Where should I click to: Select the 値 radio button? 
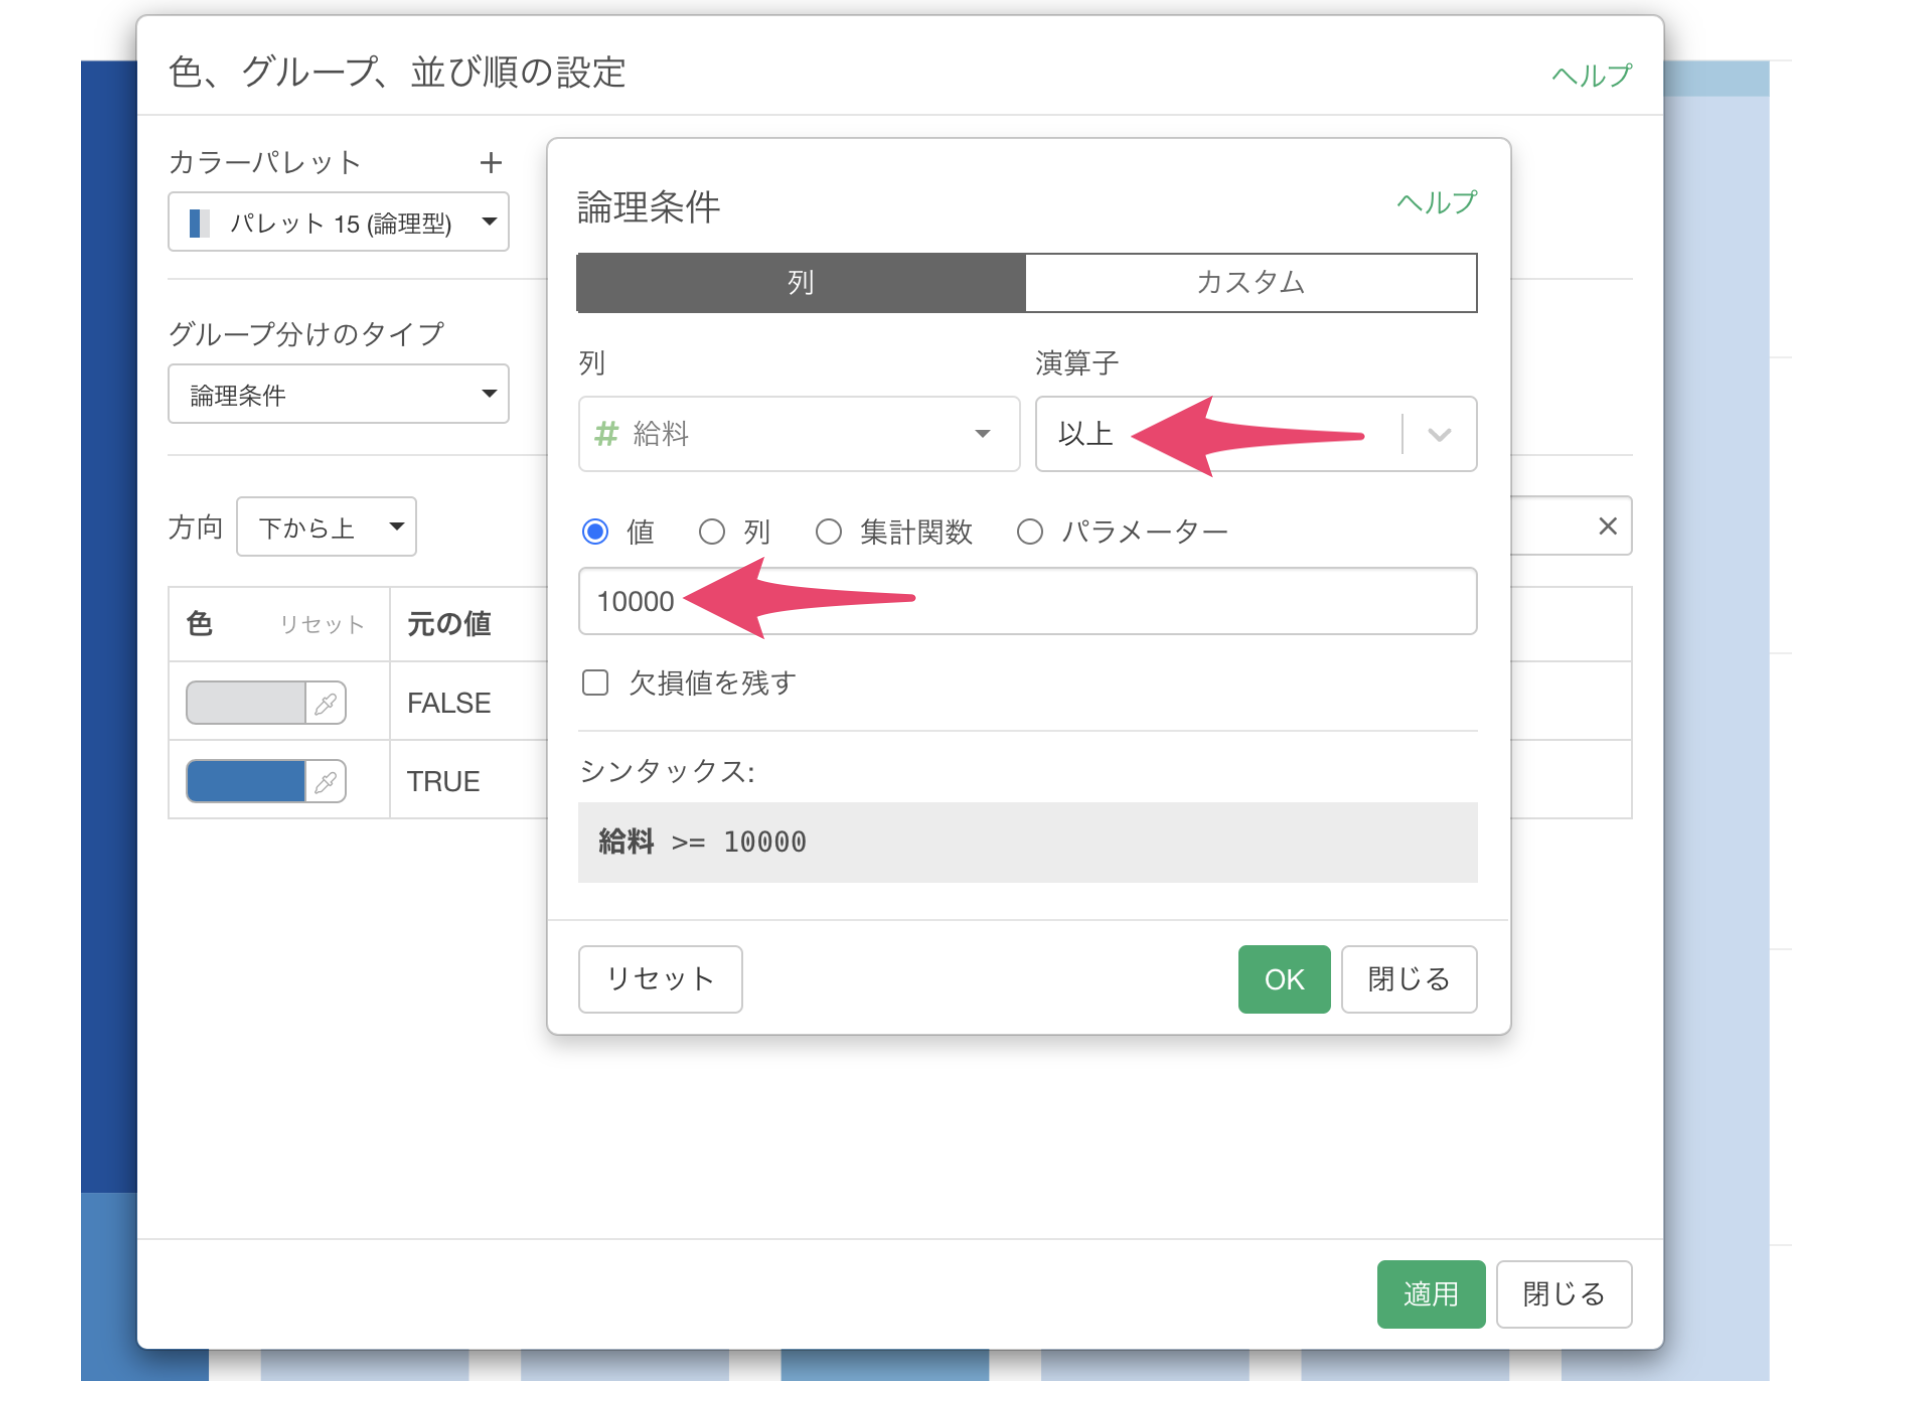(x=596, y=531)
